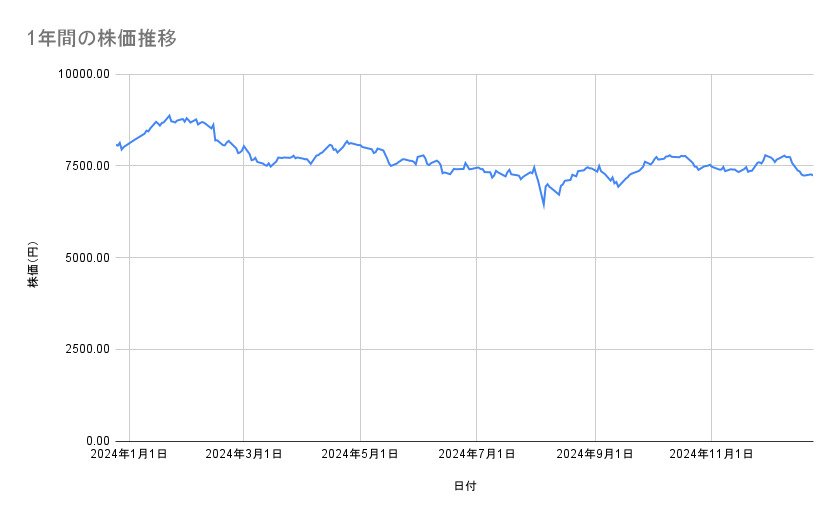
Task: Click the highest peak of the price line
Action: 169,115
